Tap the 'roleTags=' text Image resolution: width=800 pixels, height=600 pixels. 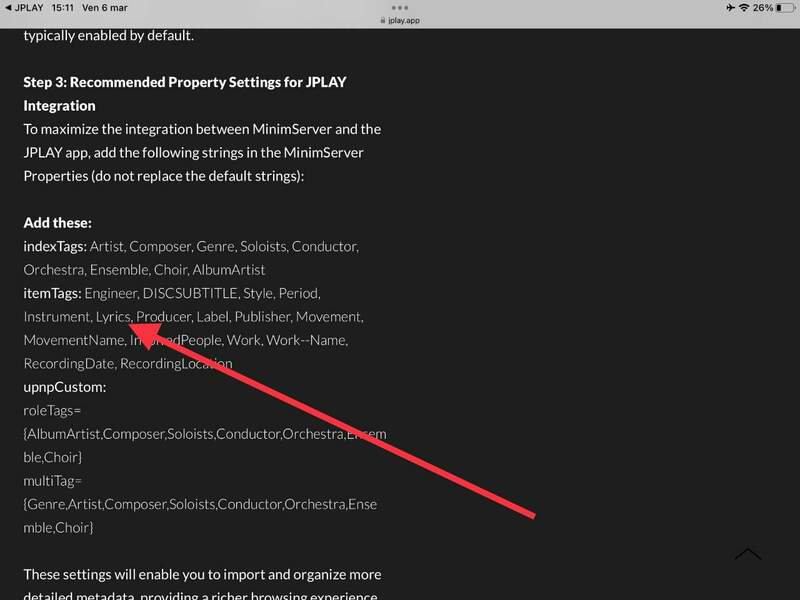52,411
